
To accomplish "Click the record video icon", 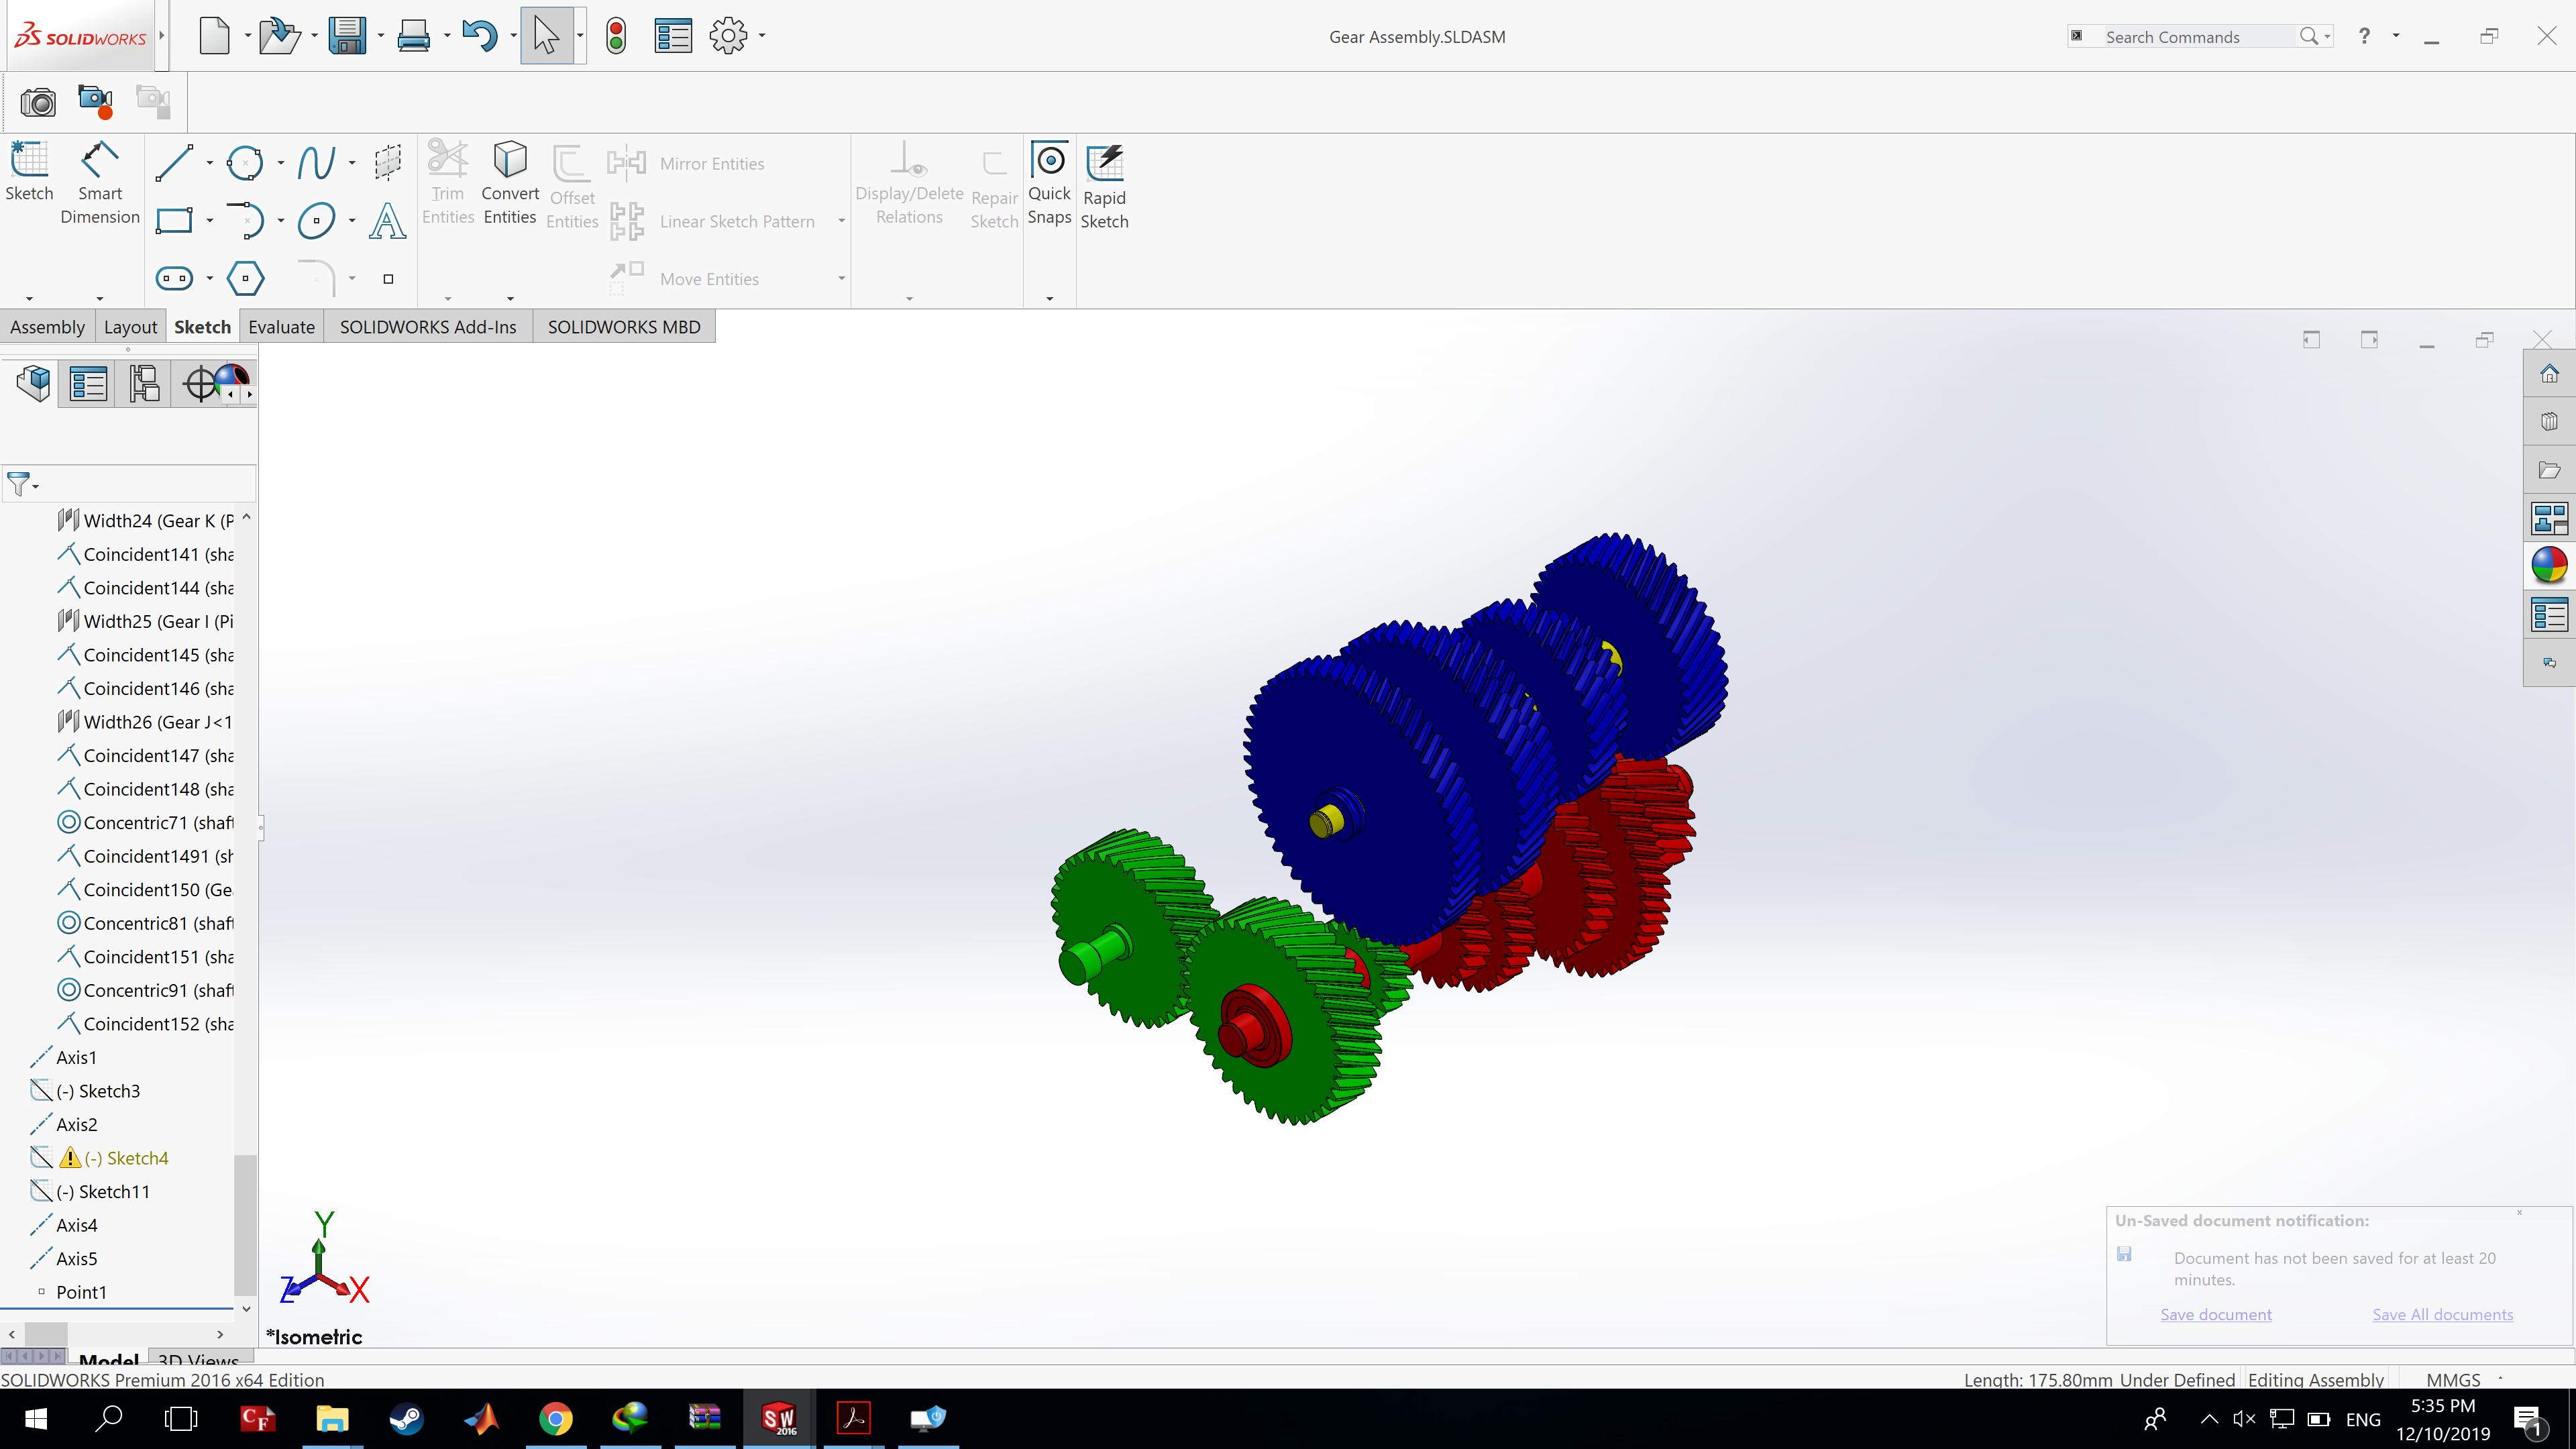I will (x=96, y=102).
